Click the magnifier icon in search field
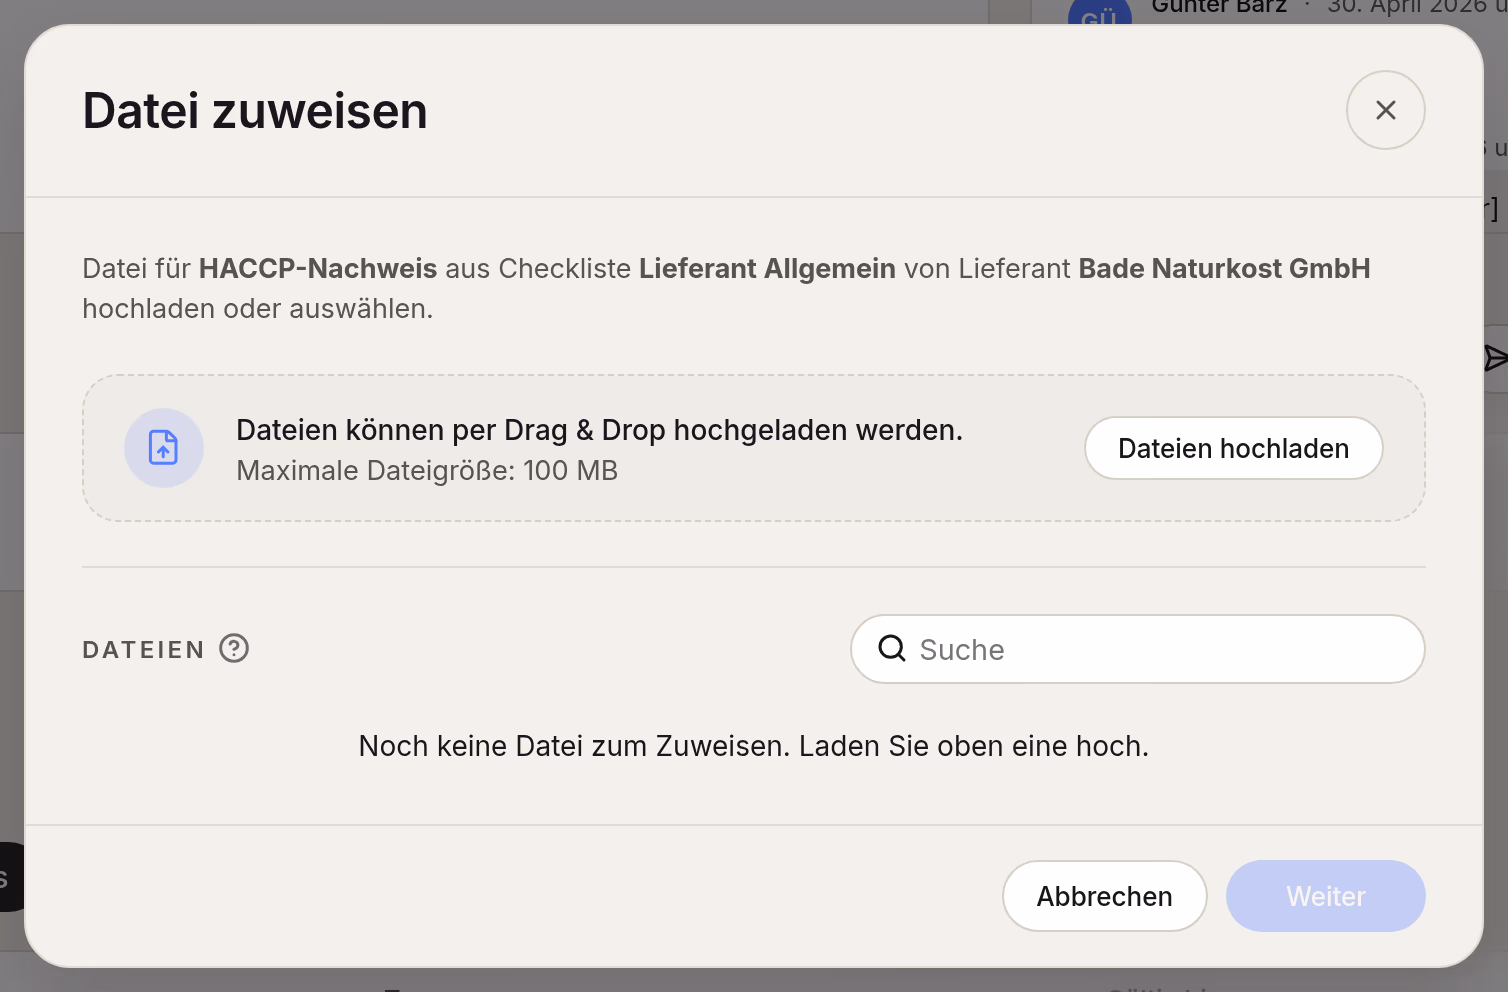 point(891,649)
